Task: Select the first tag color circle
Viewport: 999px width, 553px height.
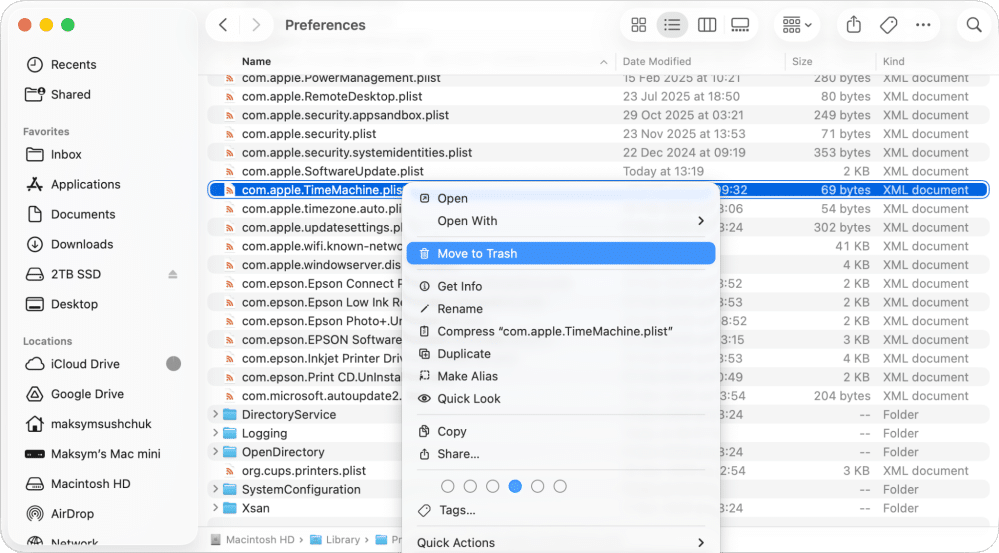Action: [448, 487]
